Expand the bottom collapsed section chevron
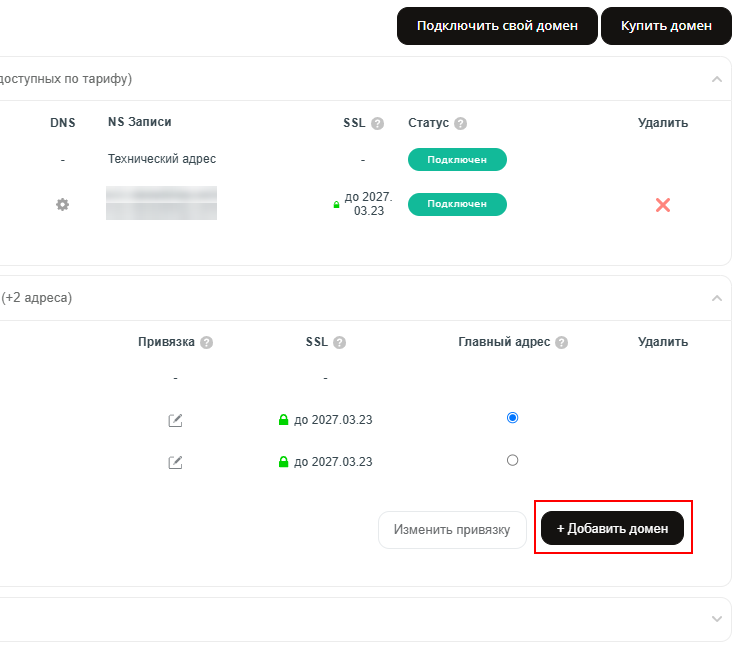Image resolution: width=740 pixels, height=646 pixels. (716, 619)
